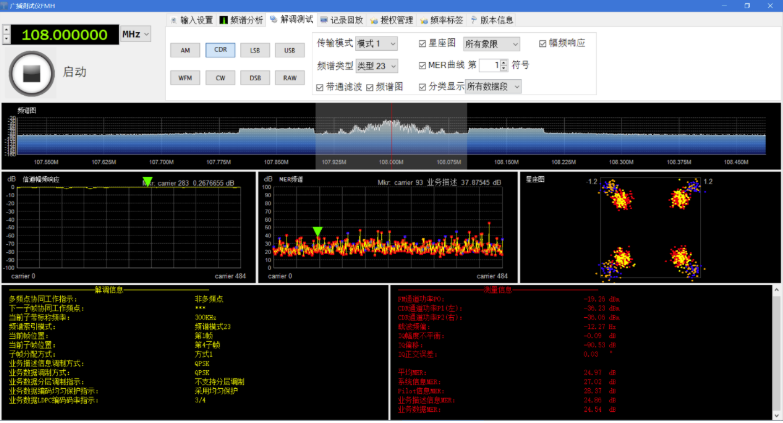Switch to the 频谱分析 tab
The height and width of the screenshot is (423, 783).
coord(241,19)
